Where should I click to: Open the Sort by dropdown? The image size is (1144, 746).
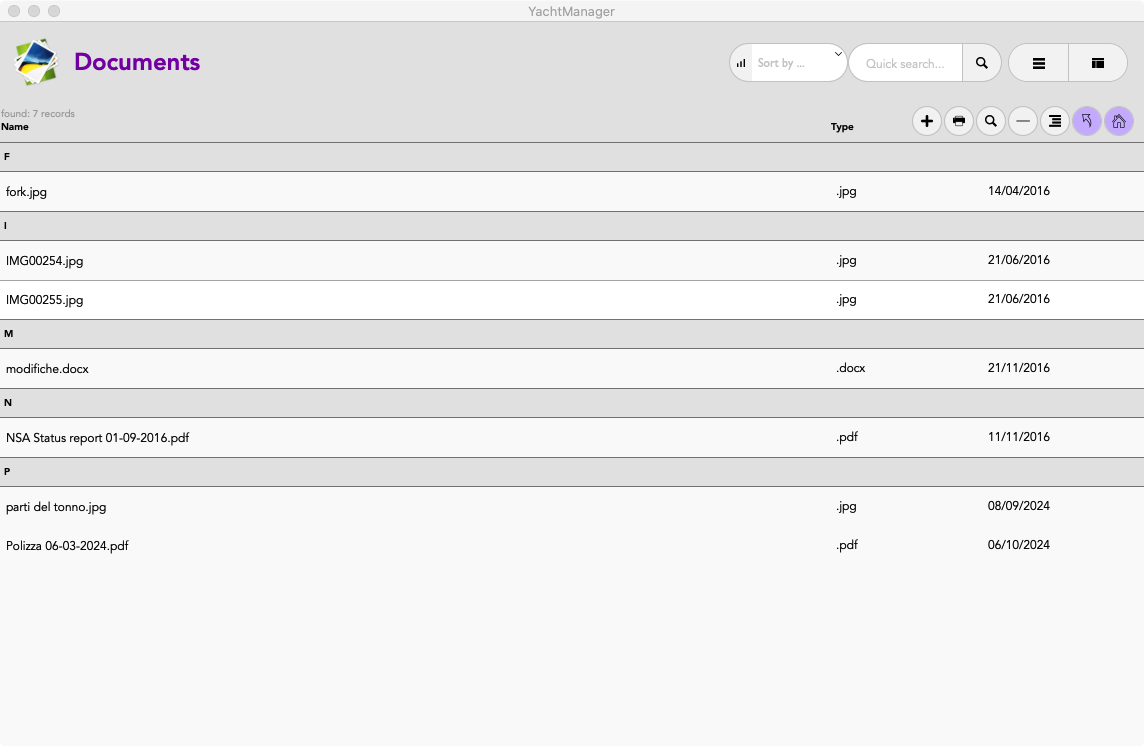tap(795, 63)
